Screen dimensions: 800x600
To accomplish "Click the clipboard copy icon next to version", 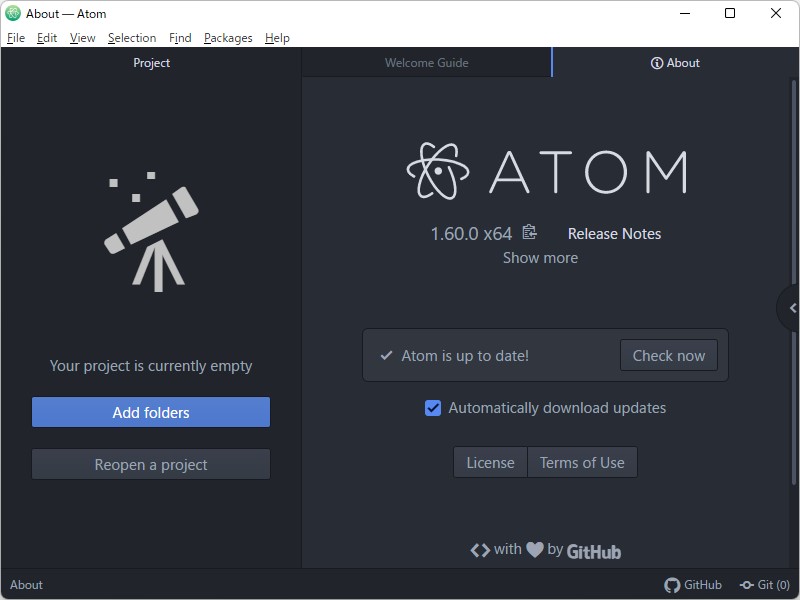I will [530, 232].
